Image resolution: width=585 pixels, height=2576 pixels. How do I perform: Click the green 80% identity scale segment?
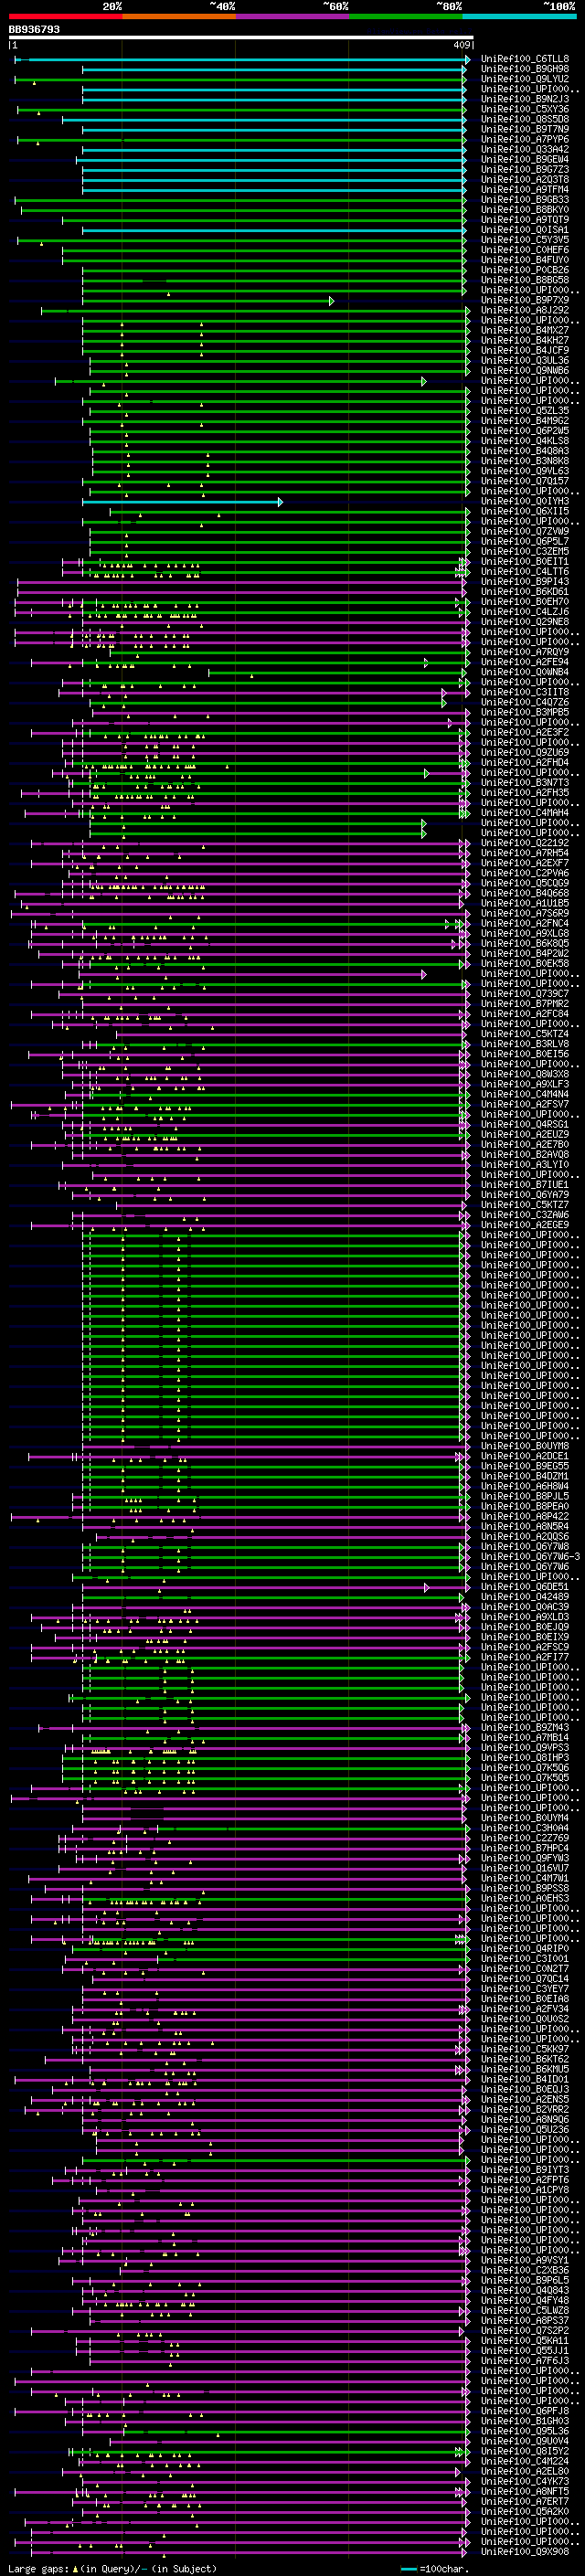pos(406,16)
